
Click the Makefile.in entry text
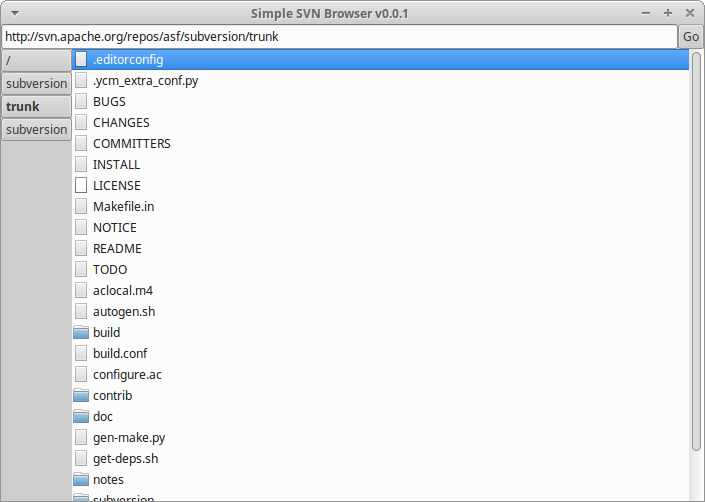pos(124,206)
